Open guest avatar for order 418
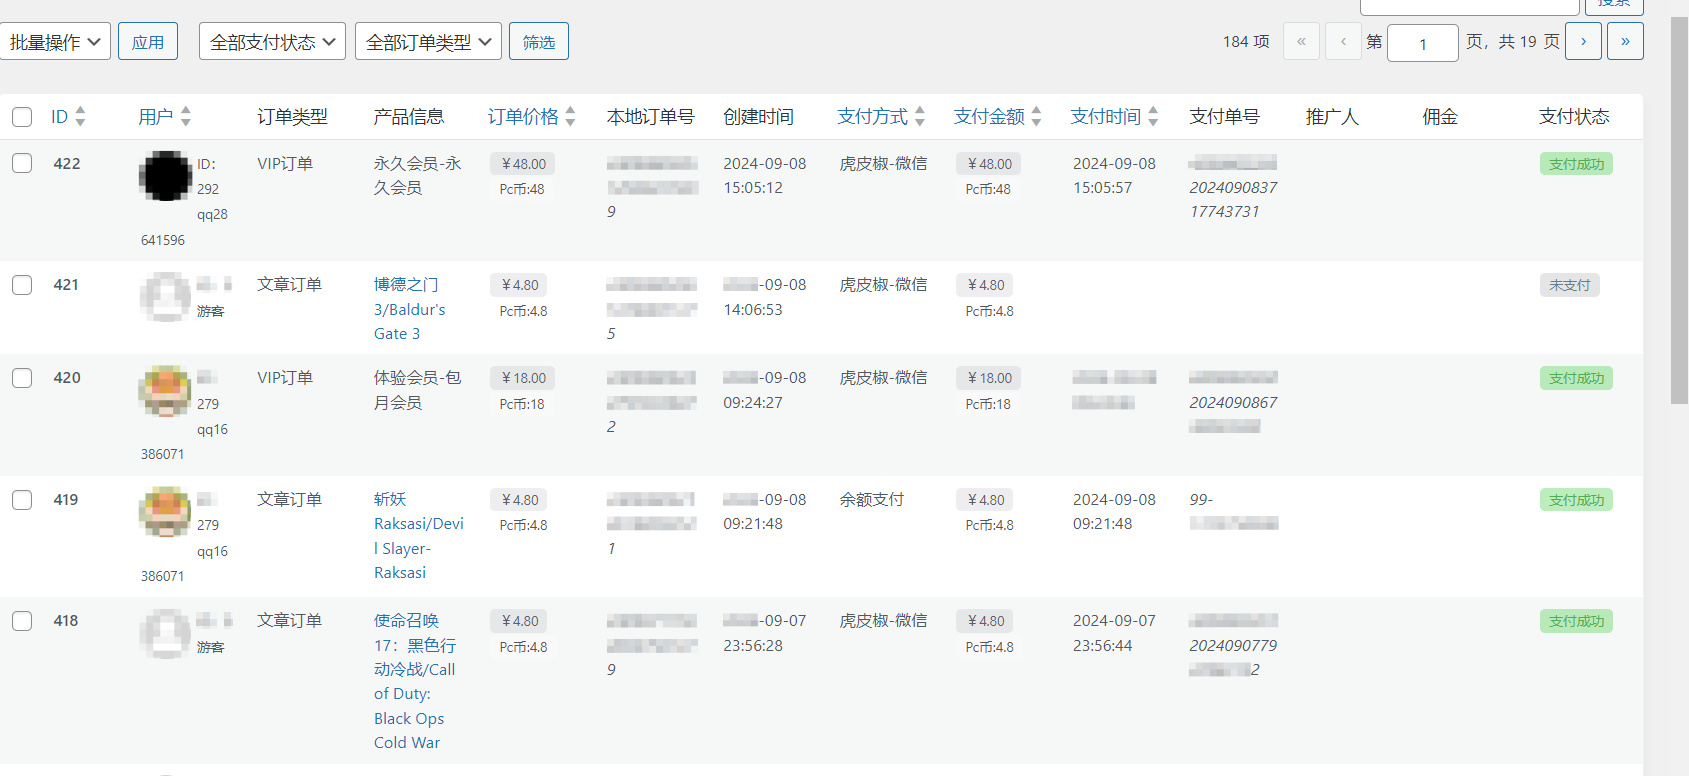This screenshot has height=776, width=1689. click(165, 633)
